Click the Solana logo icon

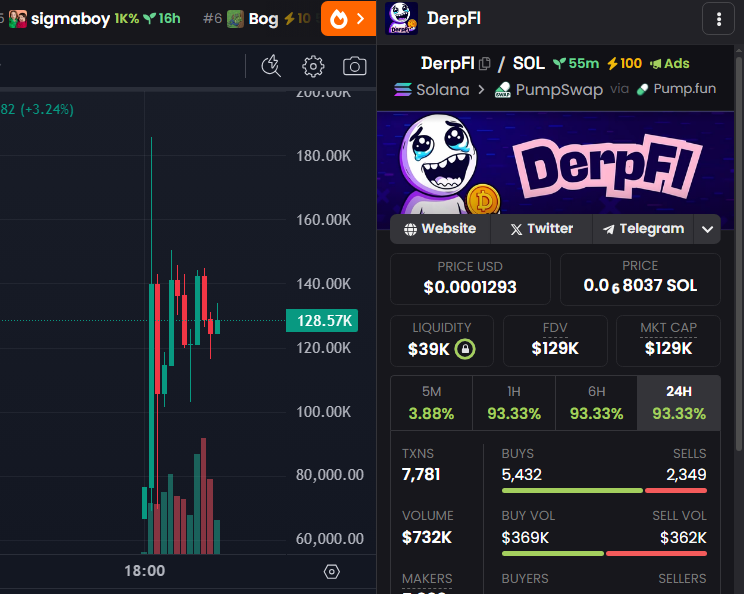[403, 89]
